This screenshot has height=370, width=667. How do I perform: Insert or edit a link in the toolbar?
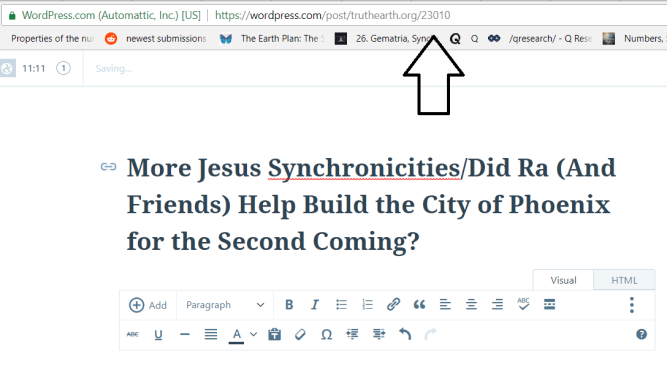tap(393, 305)
